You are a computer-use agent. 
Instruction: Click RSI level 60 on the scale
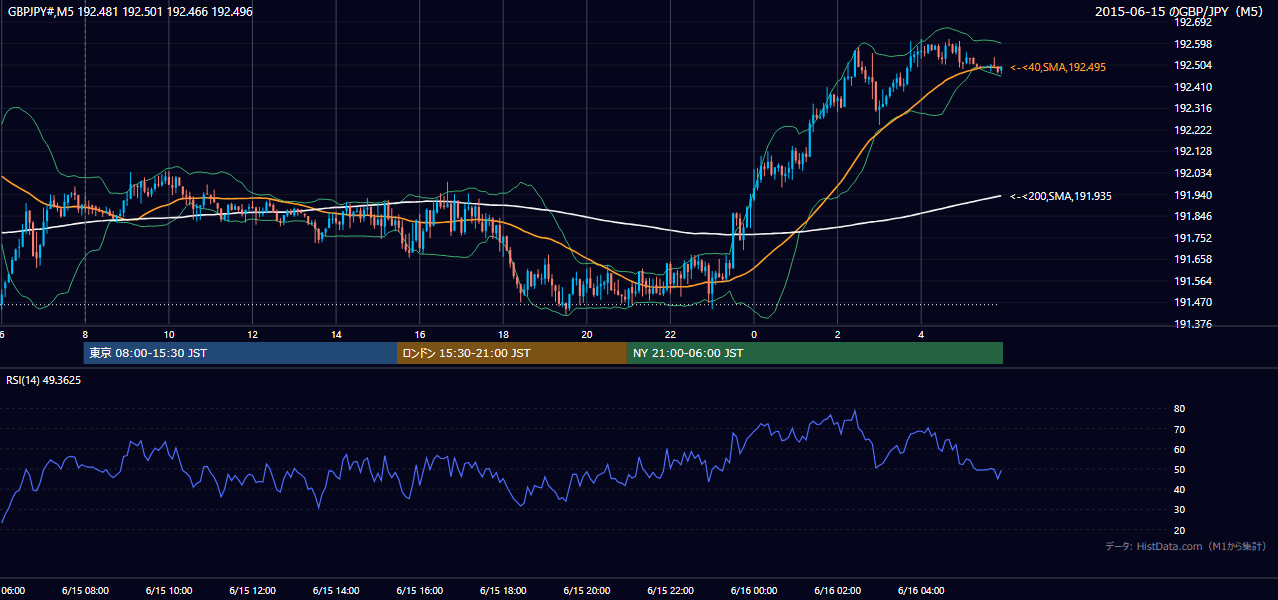[x=1179, y=449]
